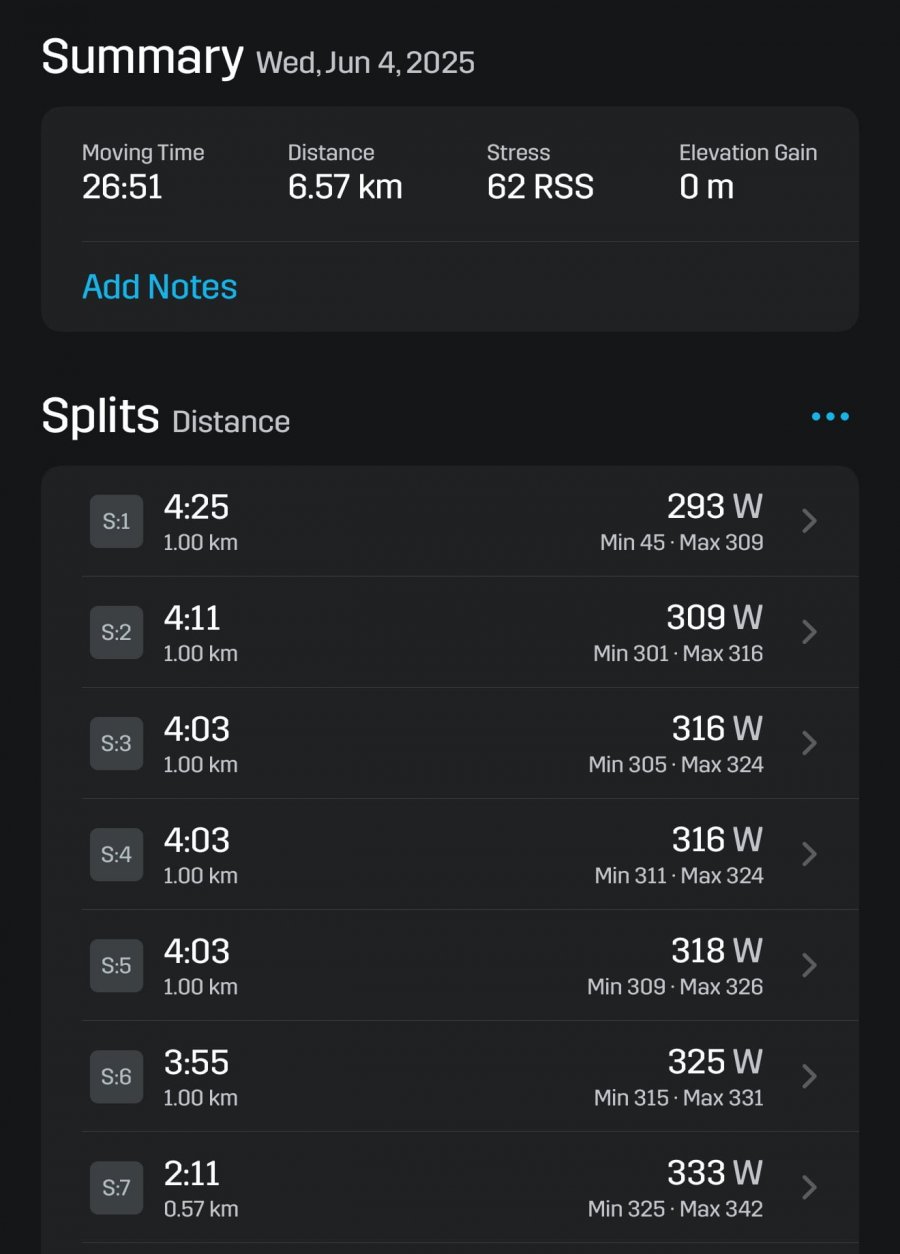
Task: Open split 5 power 318 W
Action: pyautogui.click(x=717, y=950)
